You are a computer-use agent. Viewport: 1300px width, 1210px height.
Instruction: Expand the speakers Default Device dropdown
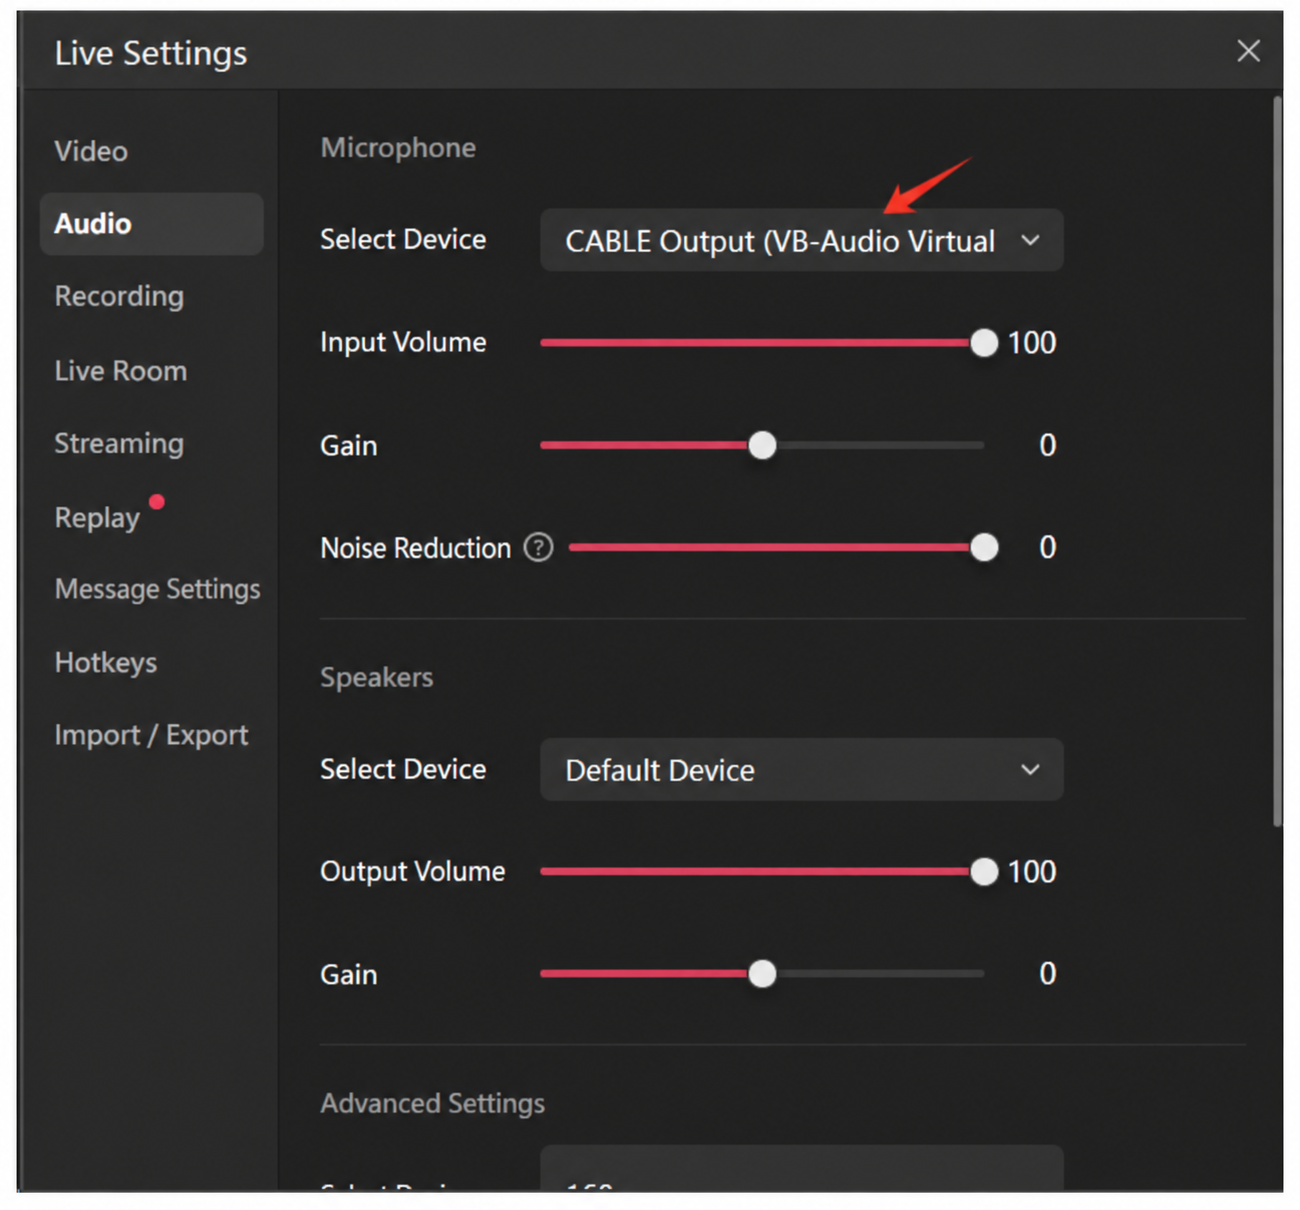[x=801, y=769]
